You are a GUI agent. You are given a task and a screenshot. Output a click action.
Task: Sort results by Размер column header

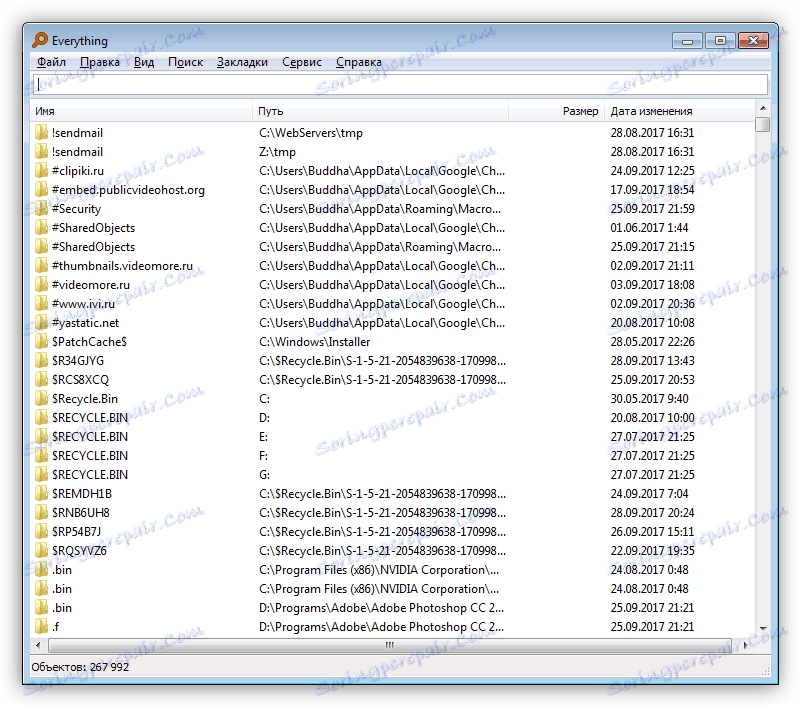coord(557,111)
